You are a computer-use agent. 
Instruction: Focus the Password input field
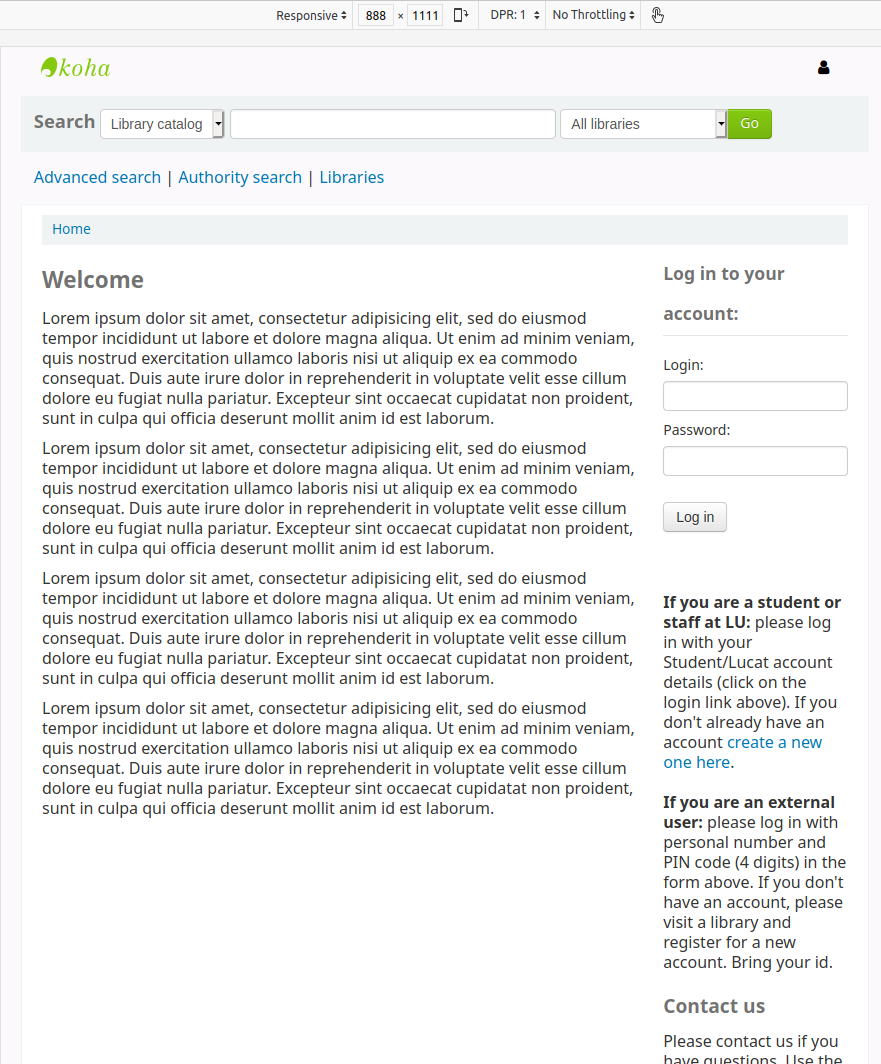point(755,461)
